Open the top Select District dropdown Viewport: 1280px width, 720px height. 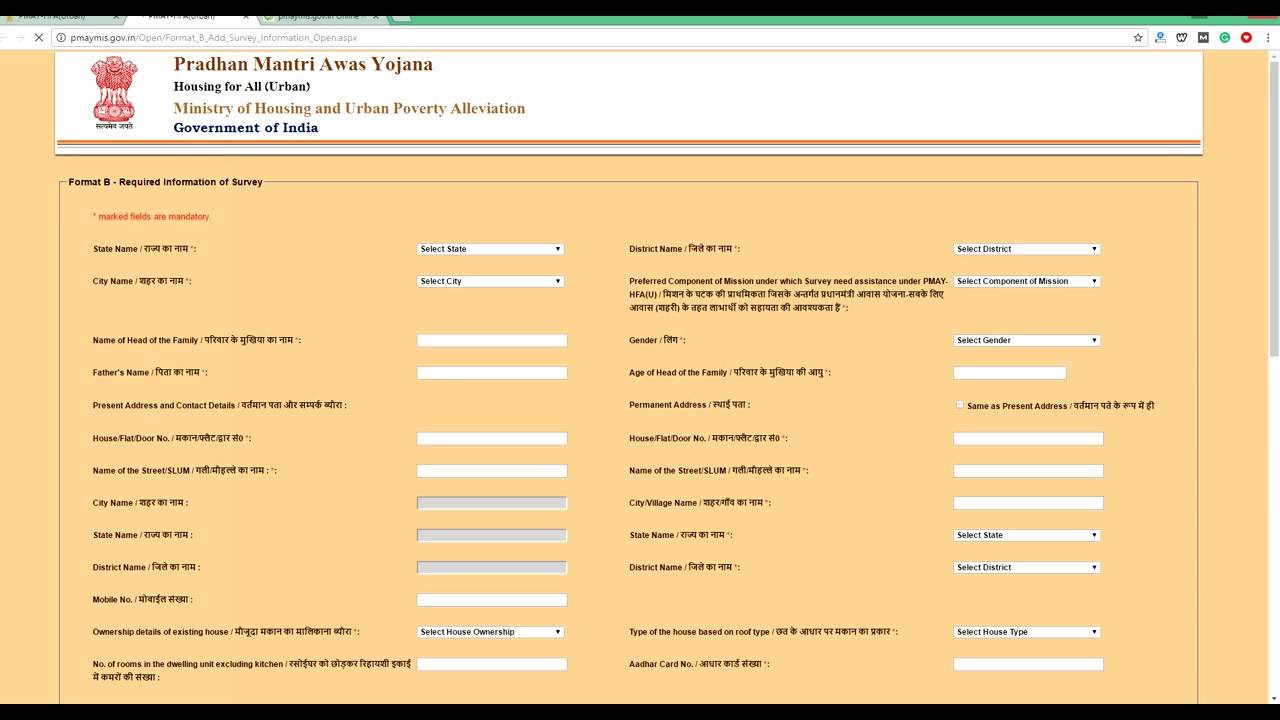pyautogui.click(x=1027, y=249)
